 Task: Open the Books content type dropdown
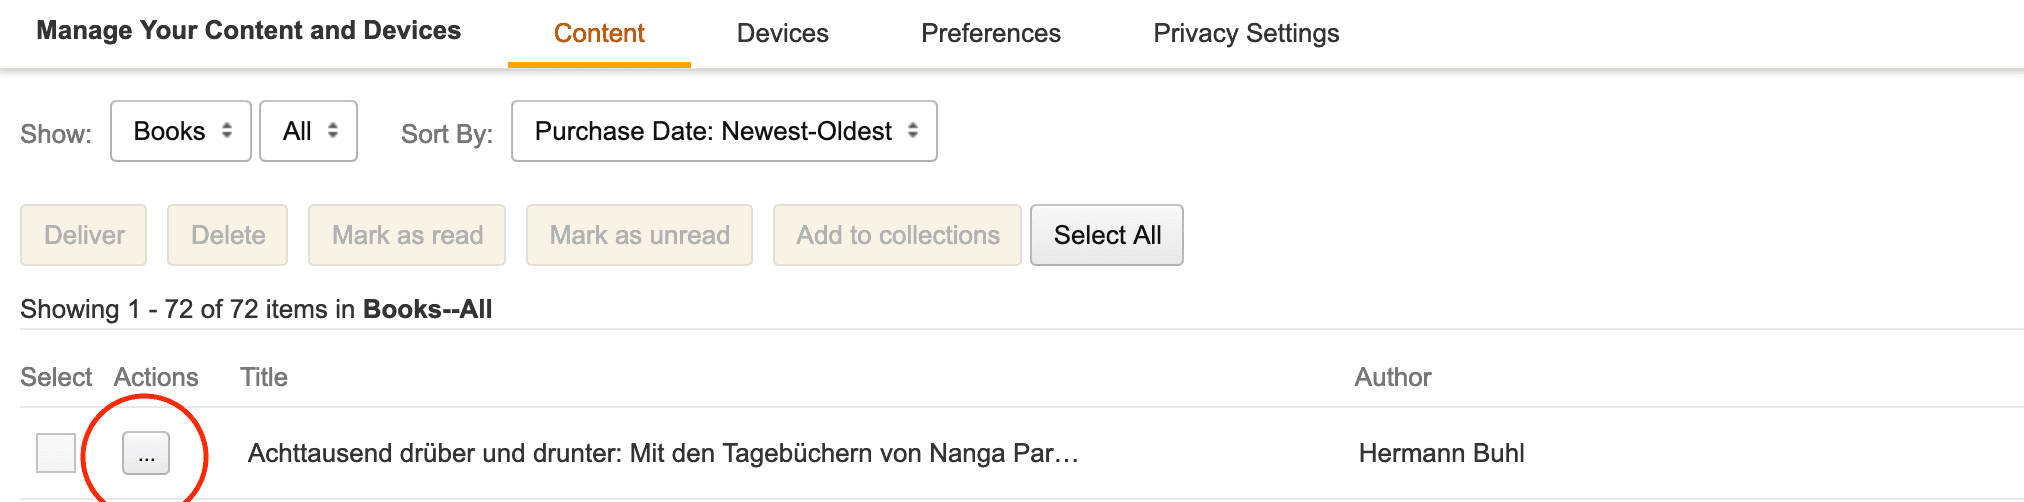(181, 131)
